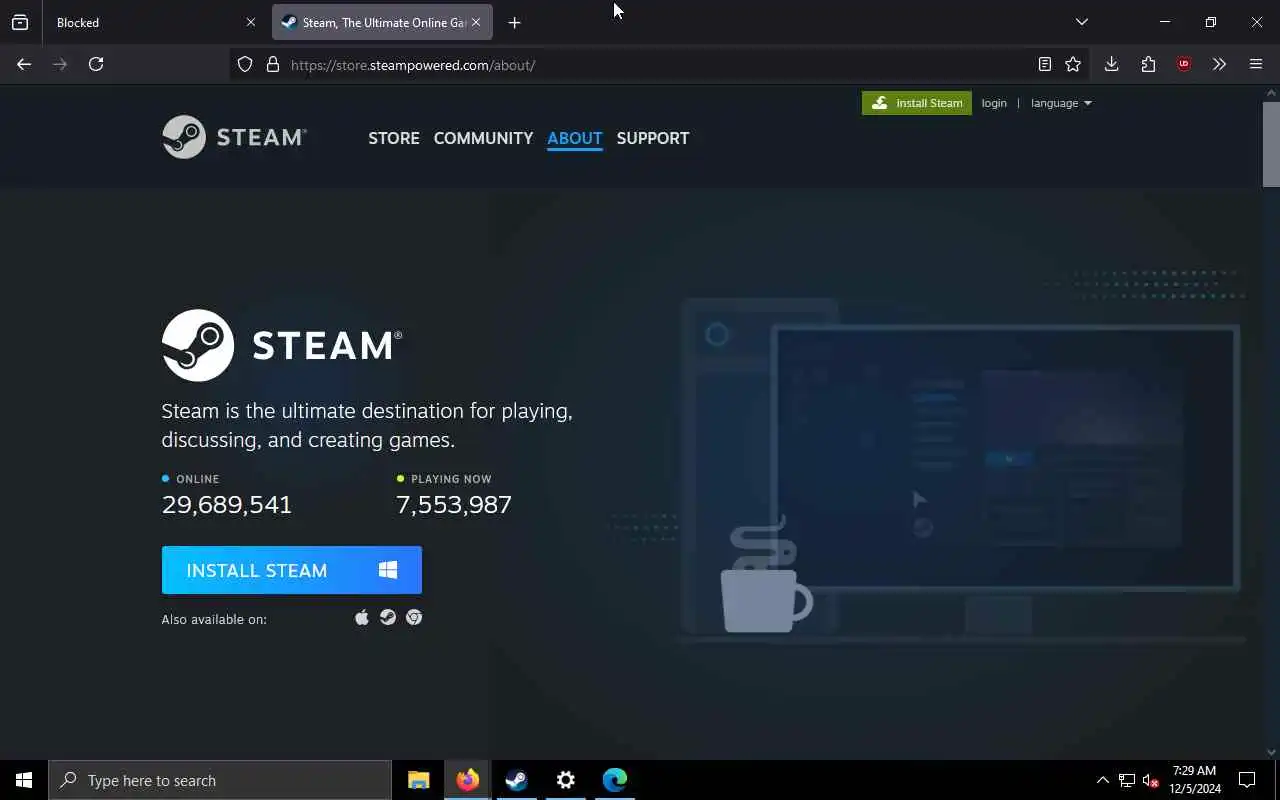Image resolution: width=1280 pixels, height=800 pixels.
Task: Open the clock showing 7:29 AM
Action: pos(1195,780)
